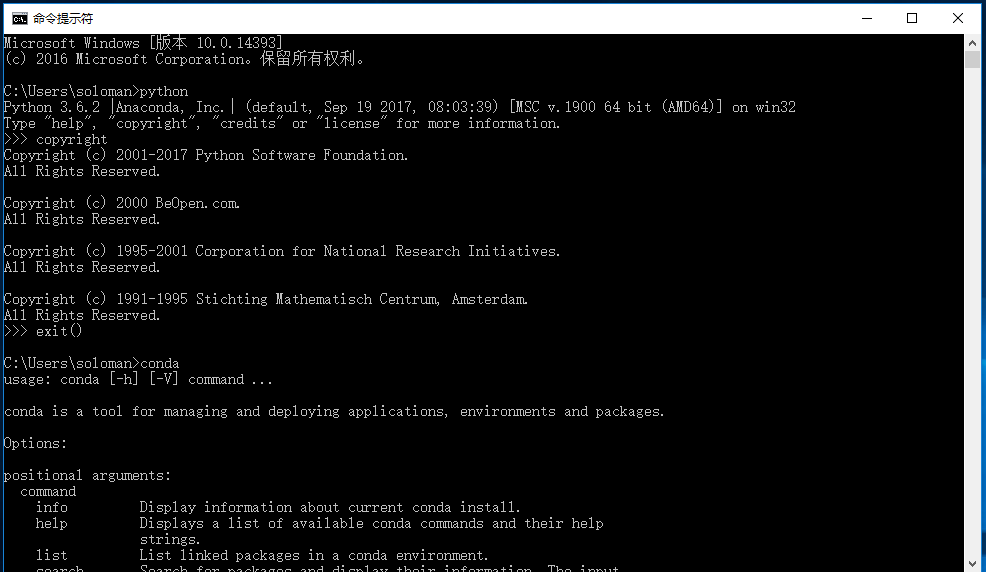Click the 'info' command row

pos(278,507)
